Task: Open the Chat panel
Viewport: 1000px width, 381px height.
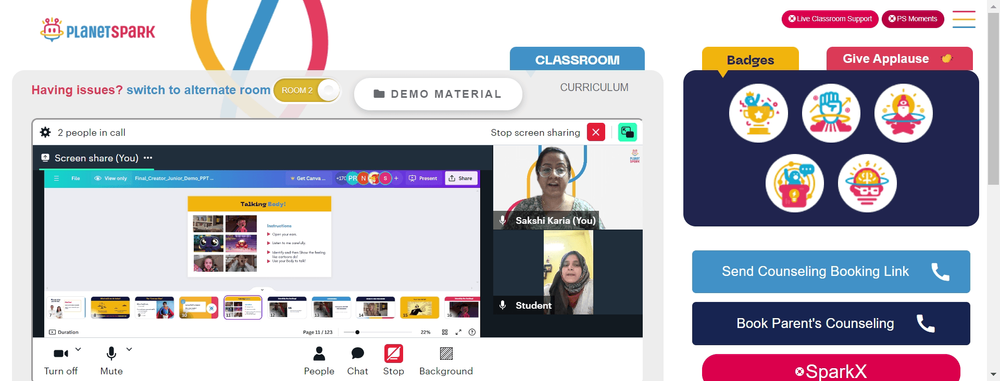Action: tap(358, 361)
